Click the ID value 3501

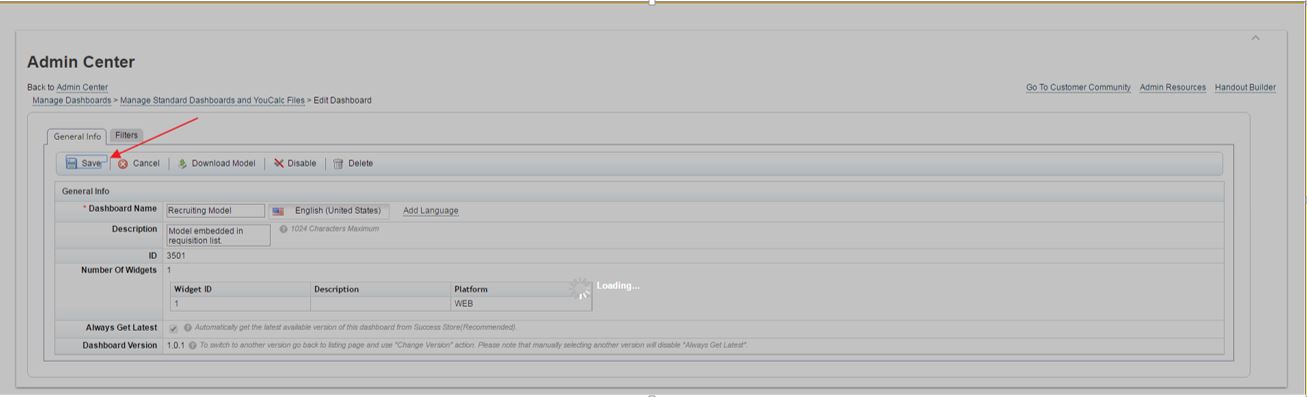pos(176,256)
